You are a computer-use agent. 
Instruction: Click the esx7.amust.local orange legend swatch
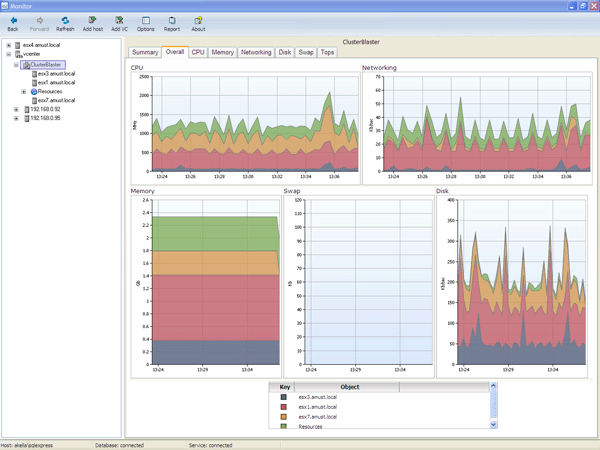(x=284, y=417)
